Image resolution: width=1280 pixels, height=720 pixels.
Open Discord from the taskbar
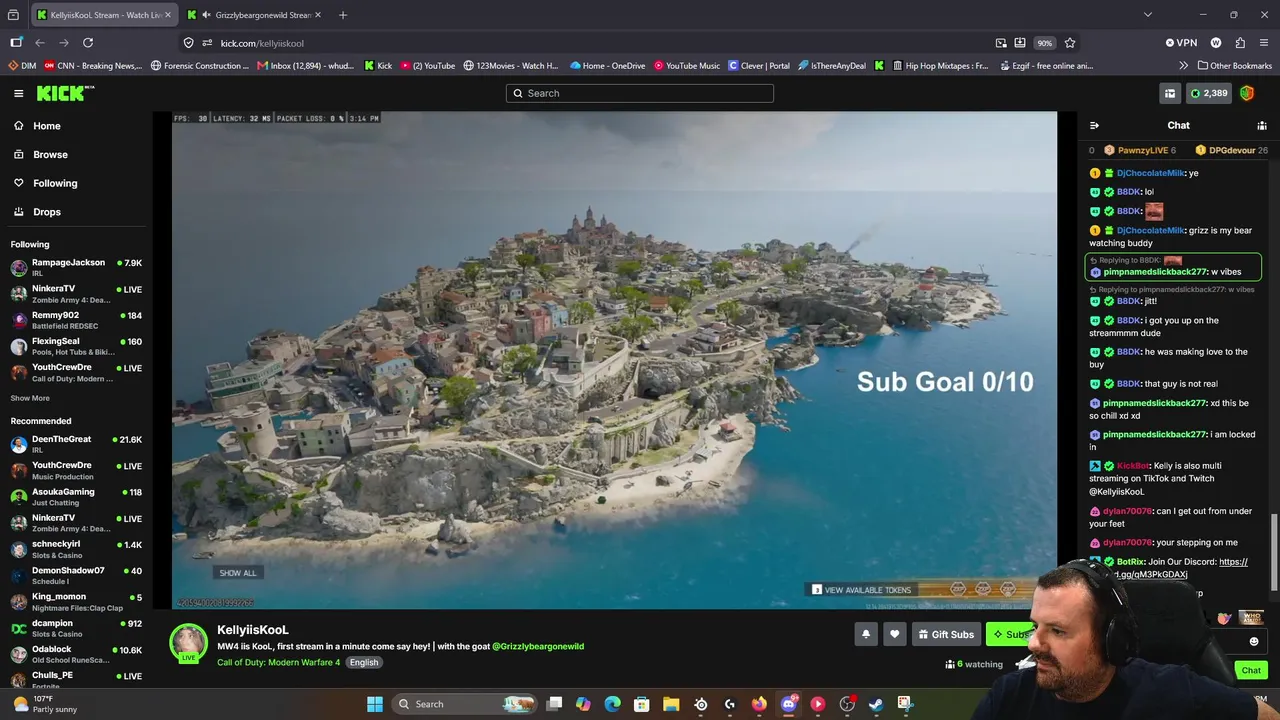click(x=788, y=704)
